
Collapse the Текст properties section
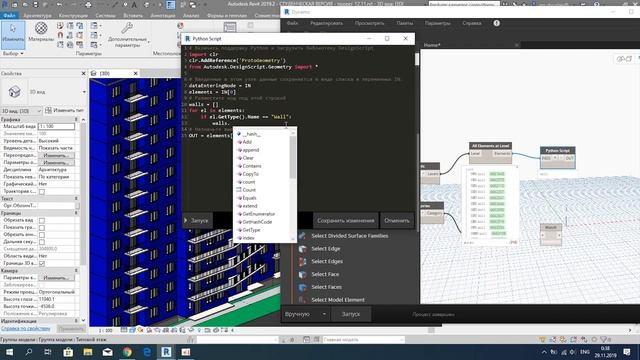coord(76,198)
